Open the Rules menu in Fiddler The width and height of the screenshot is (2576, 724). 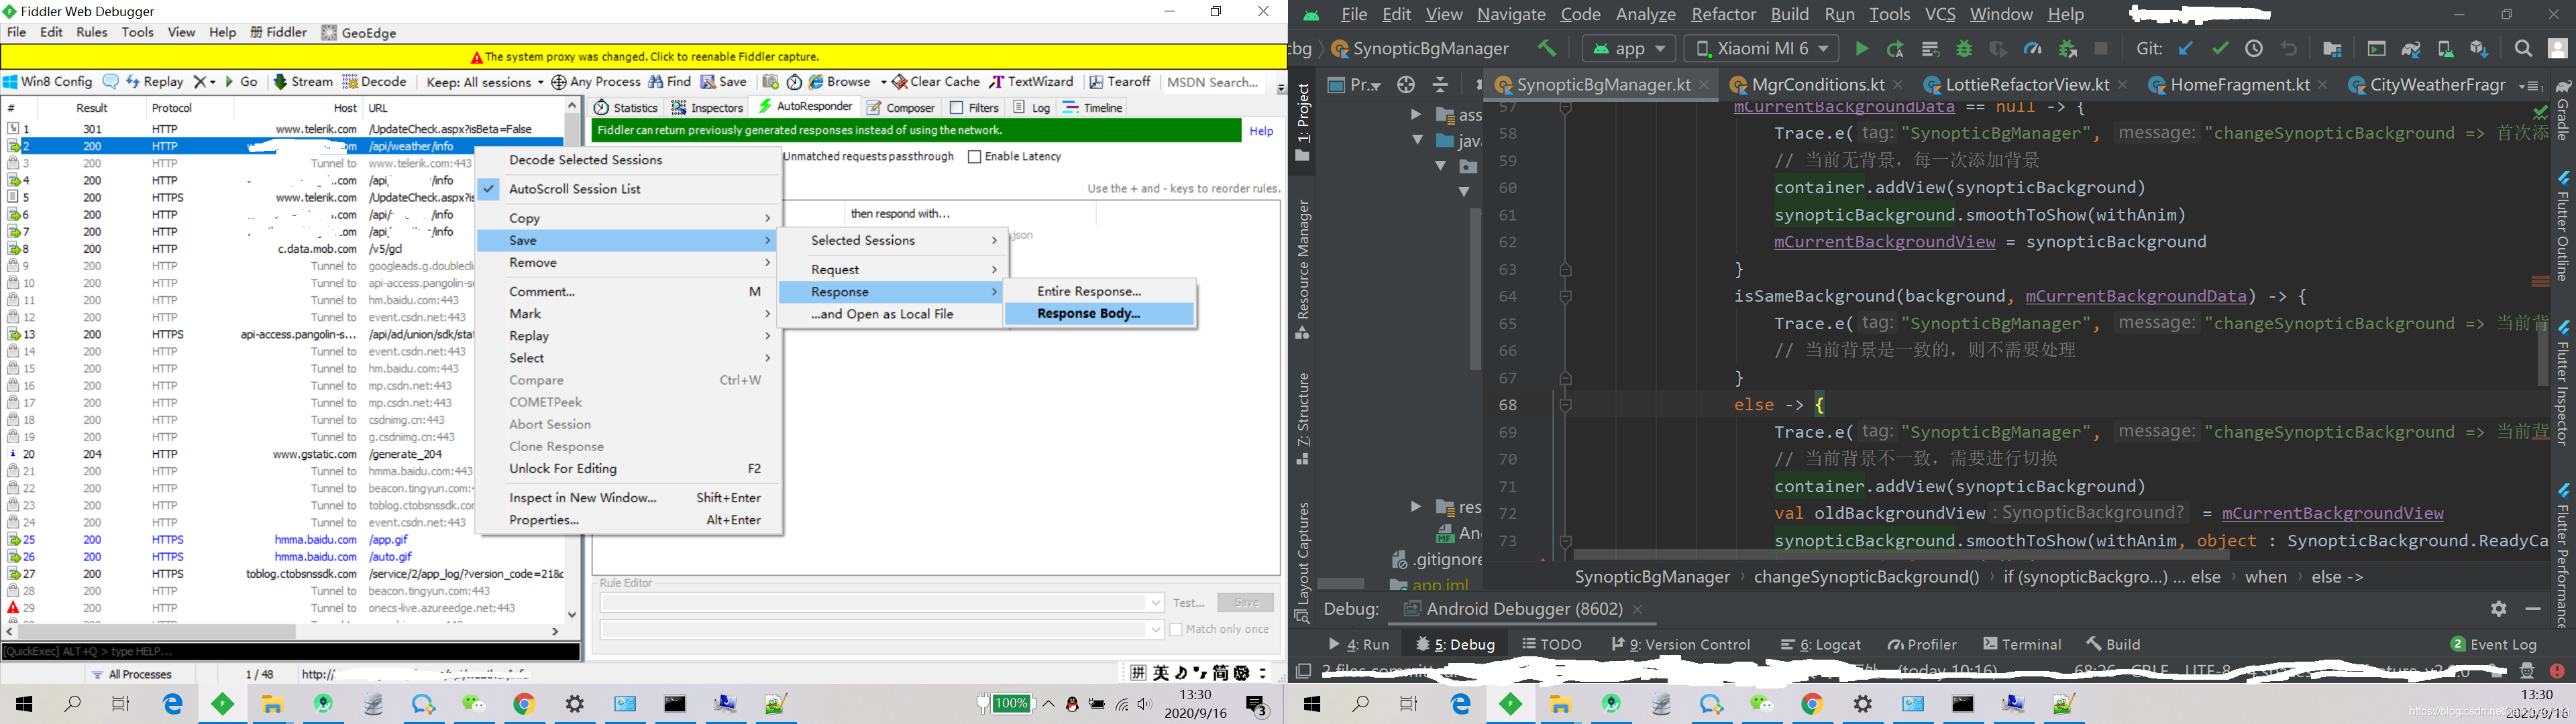click(x=91, y=33)
